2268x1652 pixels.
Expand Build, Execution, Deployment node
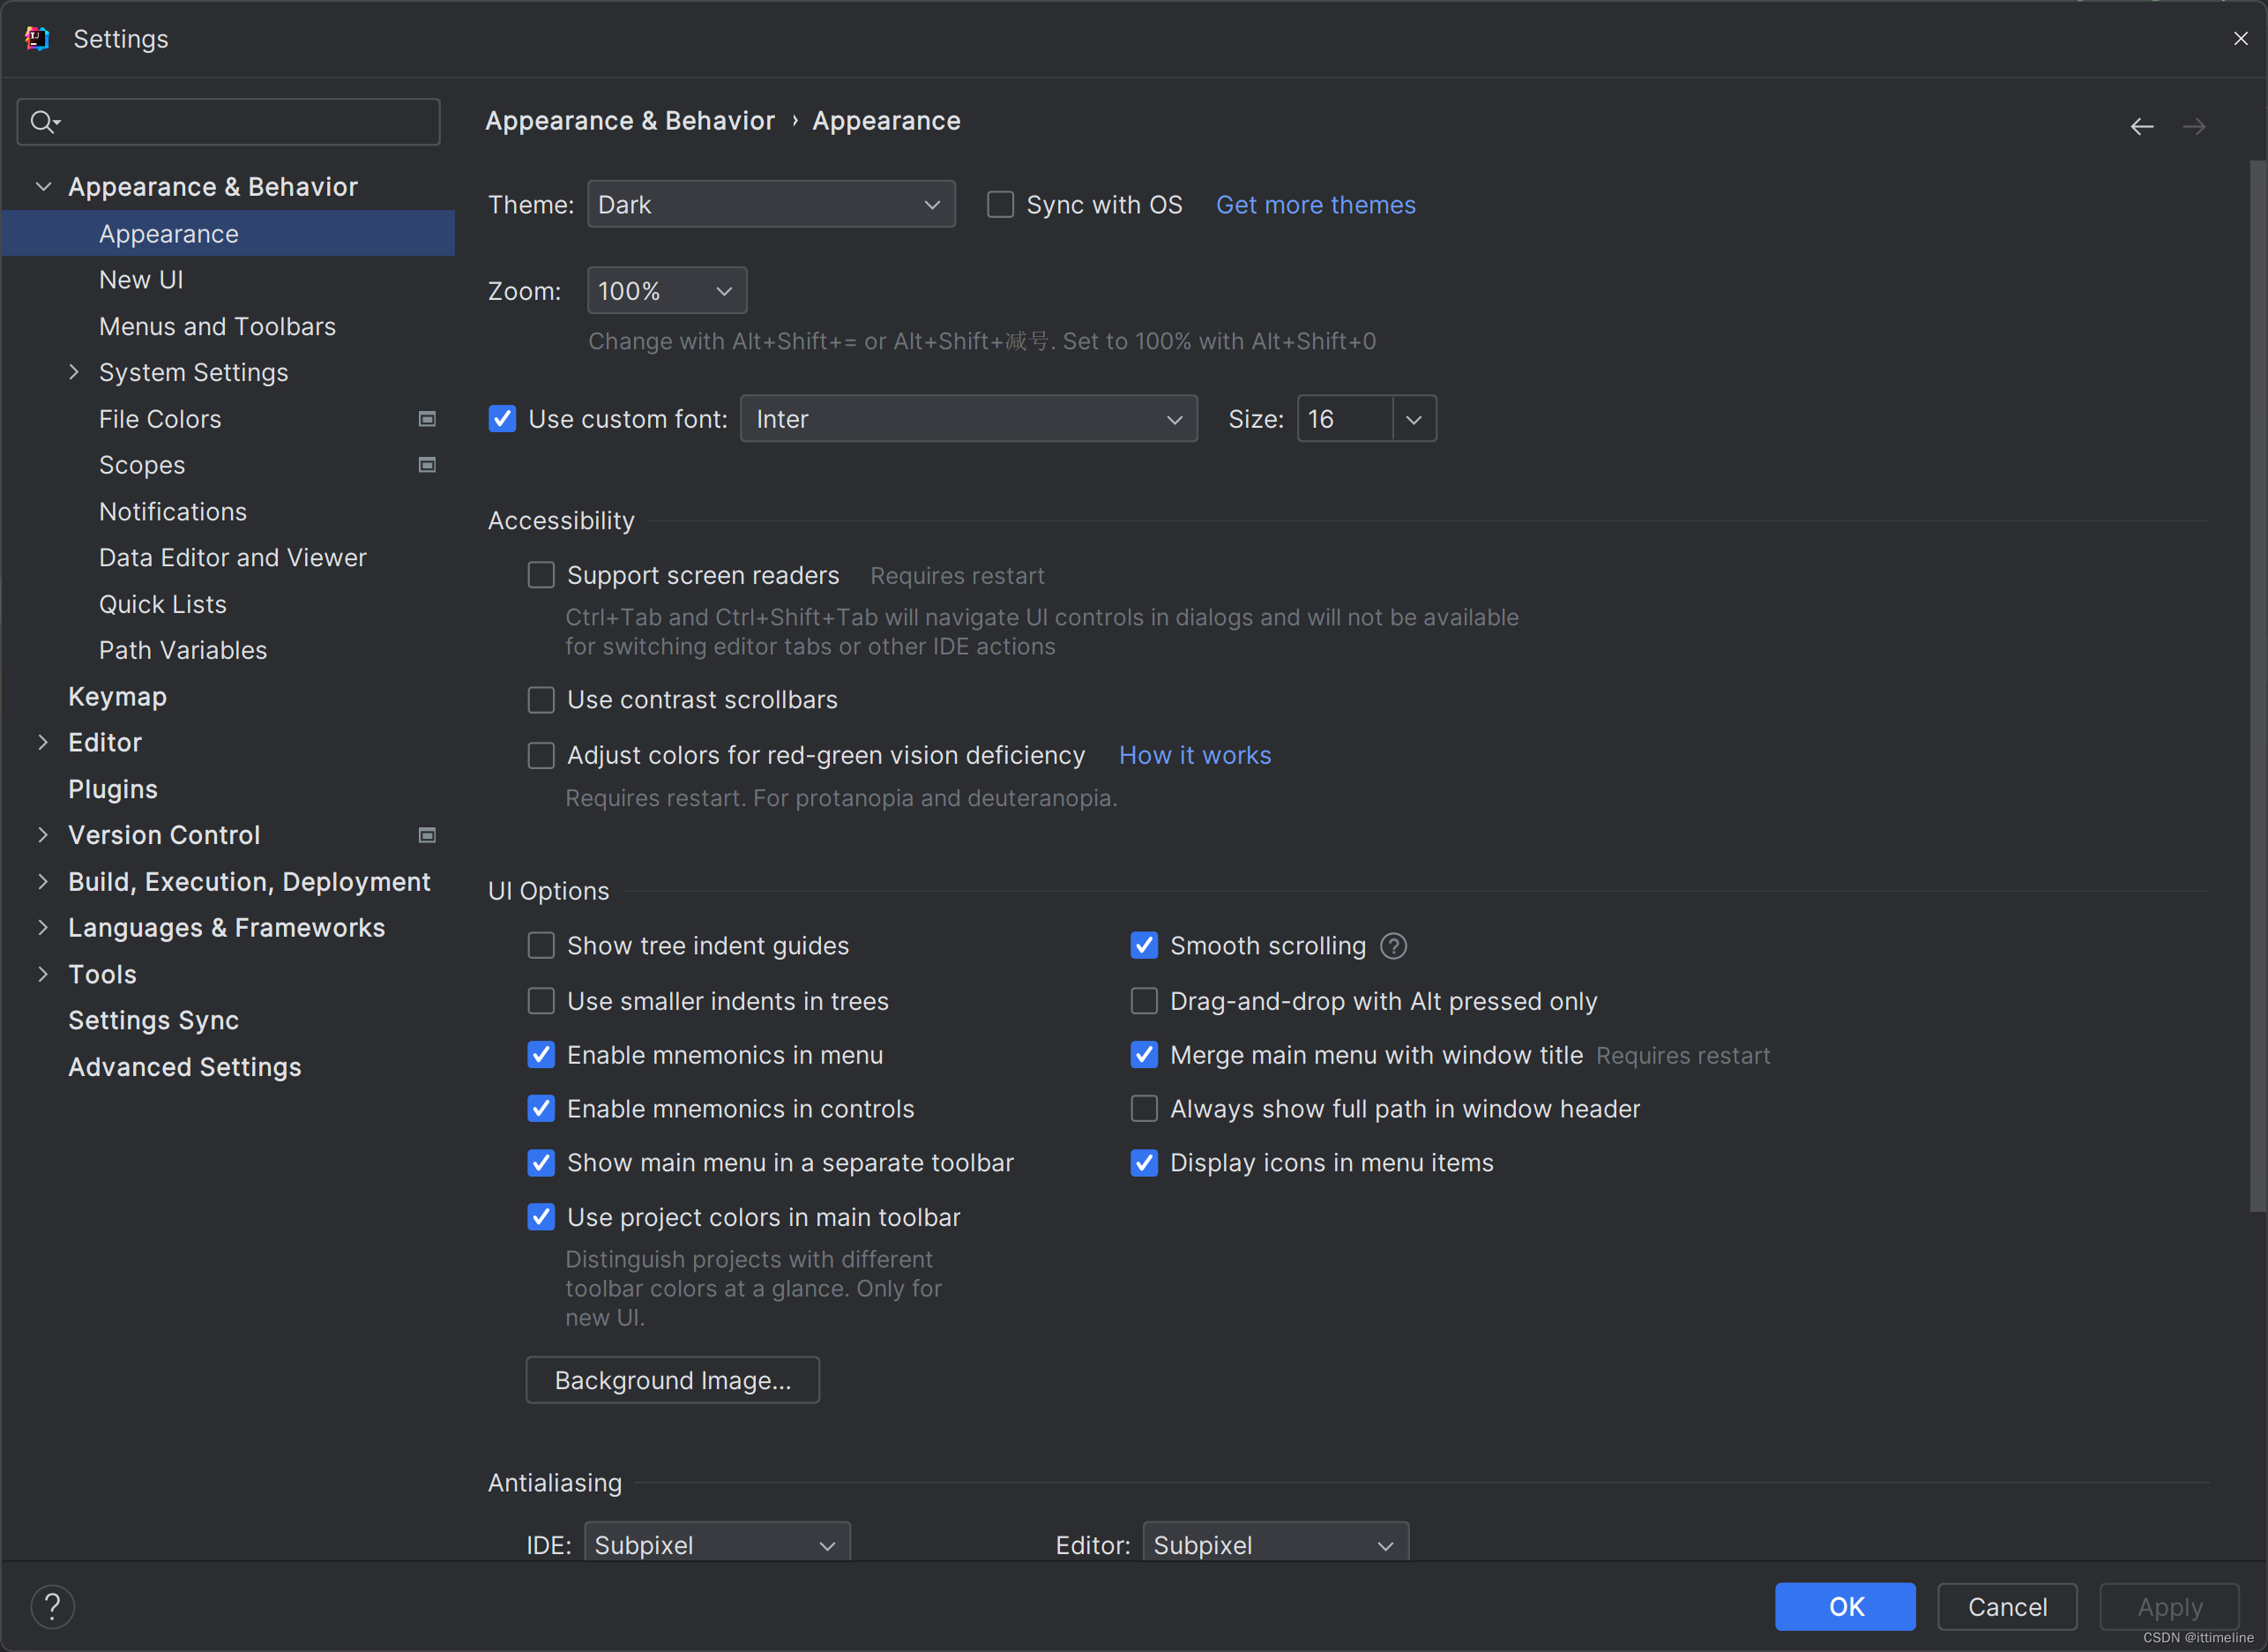43,881
